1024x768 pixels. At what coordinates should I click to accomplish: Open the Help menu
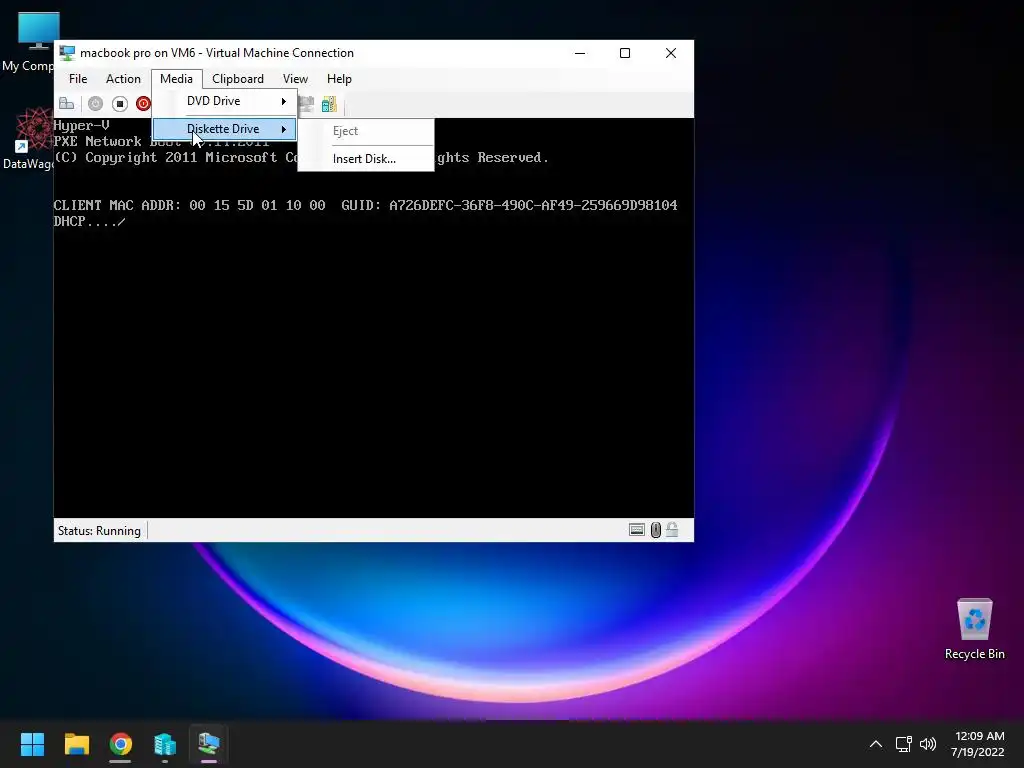coord(339,79)
